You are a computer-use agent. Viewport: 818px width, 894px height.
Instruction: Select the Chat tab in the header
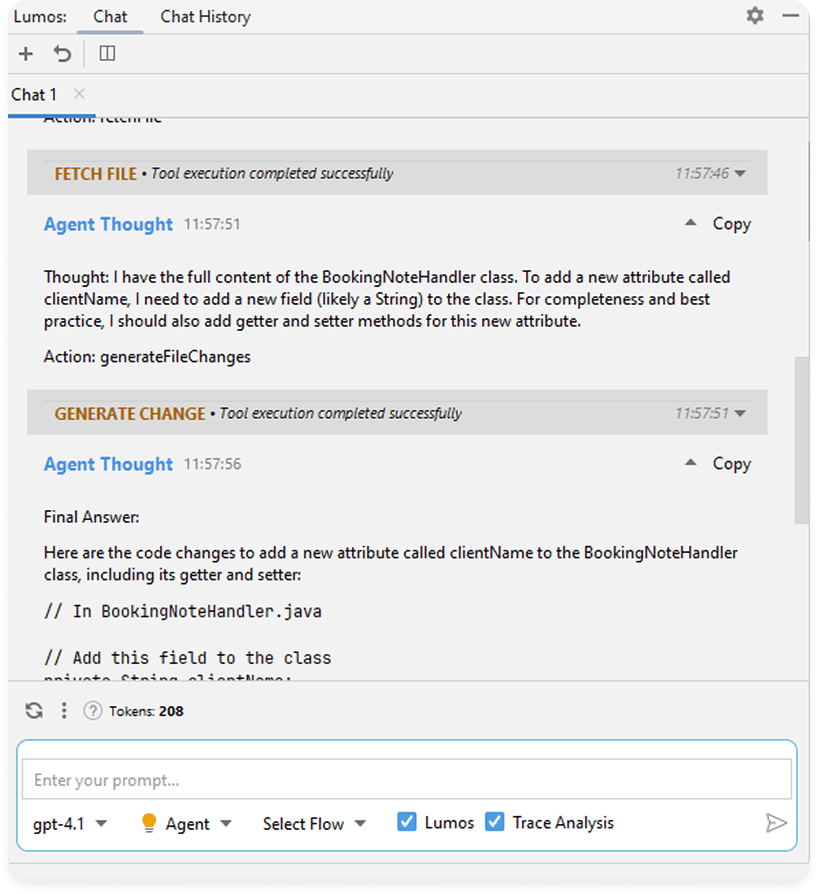pos(110,16)
